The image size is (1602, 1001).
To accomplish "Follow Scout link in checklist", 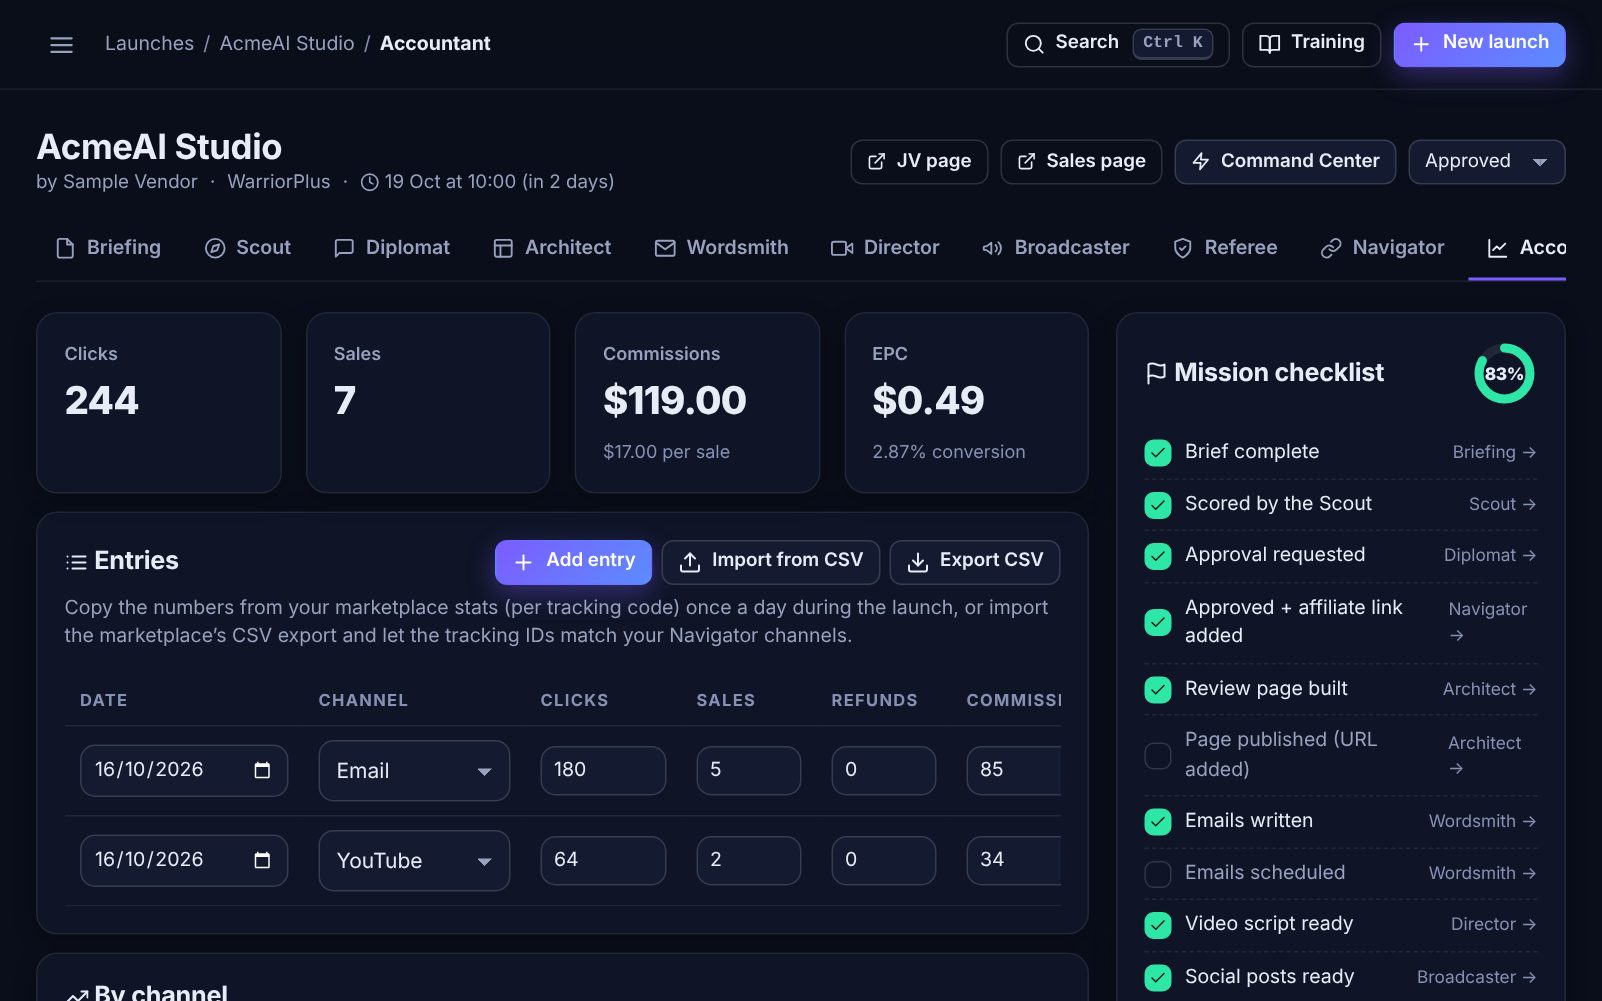I will (x=1503, y=505).
